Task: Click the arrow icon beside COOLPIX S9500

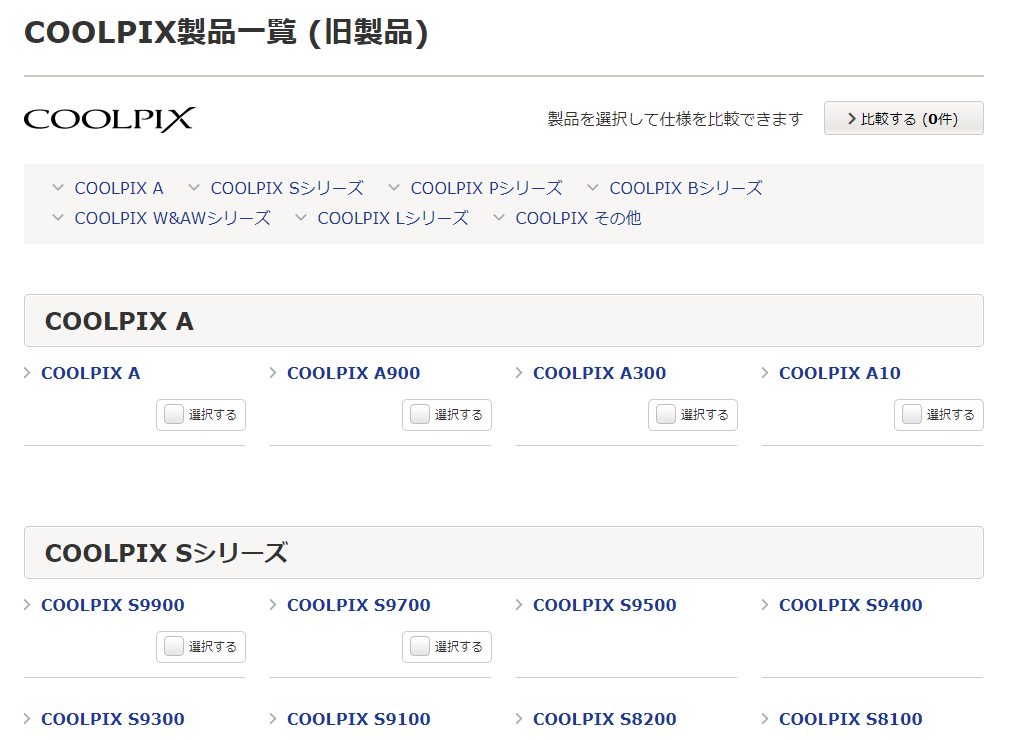Action: 519,605
